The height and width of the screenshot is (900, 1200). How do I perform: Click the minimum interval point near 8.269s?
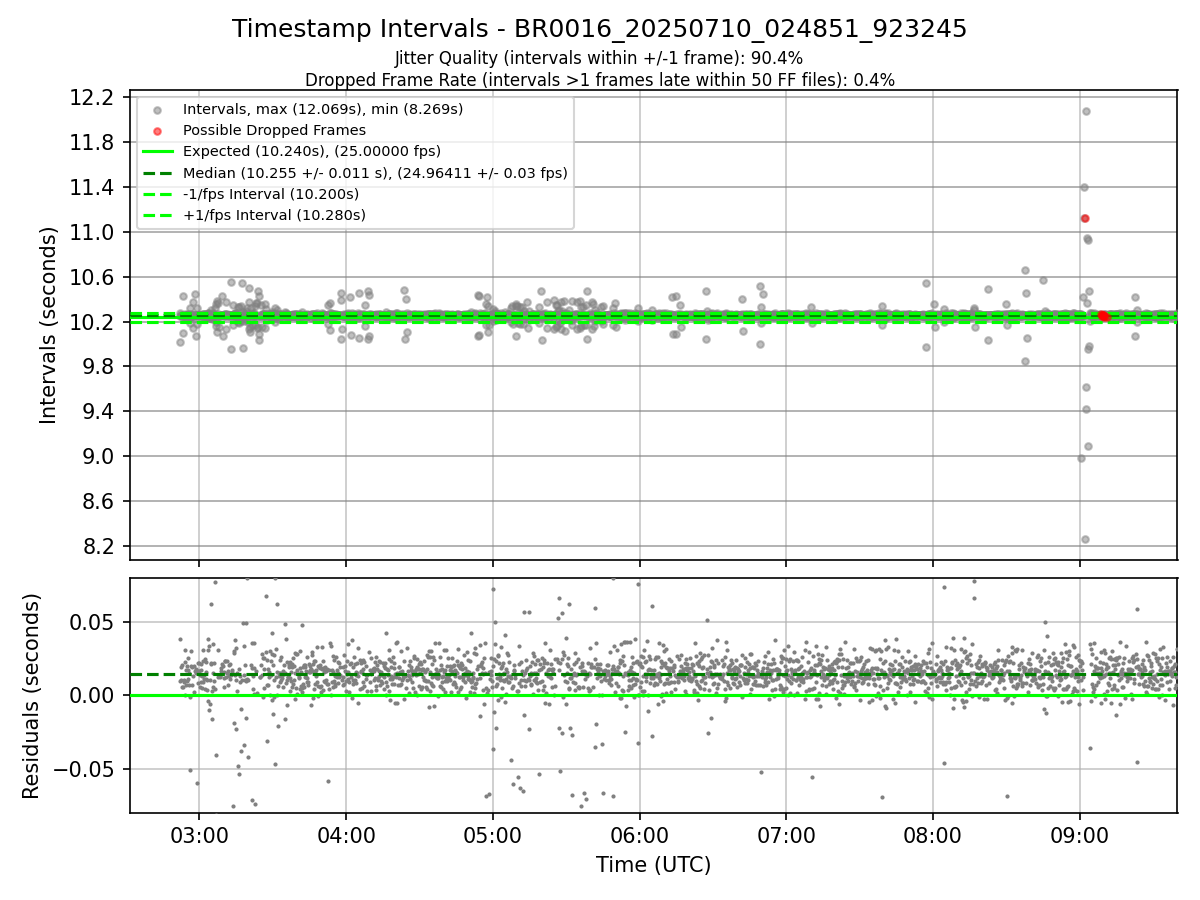(x=1085, y=539)
